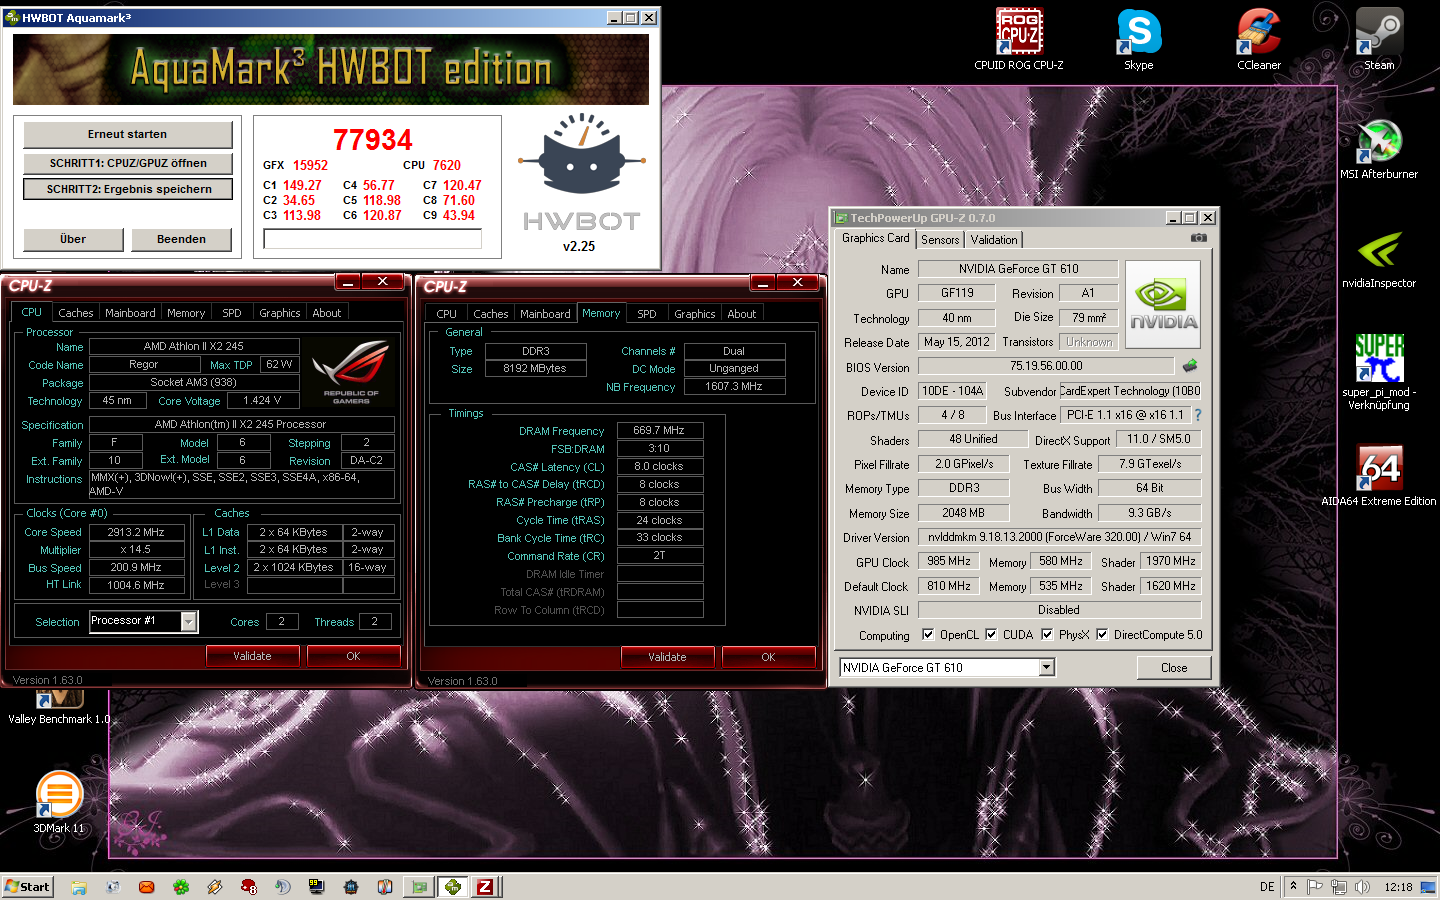Open About tab in right CPU-Z
Screen dimensions: 1440x900
(x=741, y=314)
